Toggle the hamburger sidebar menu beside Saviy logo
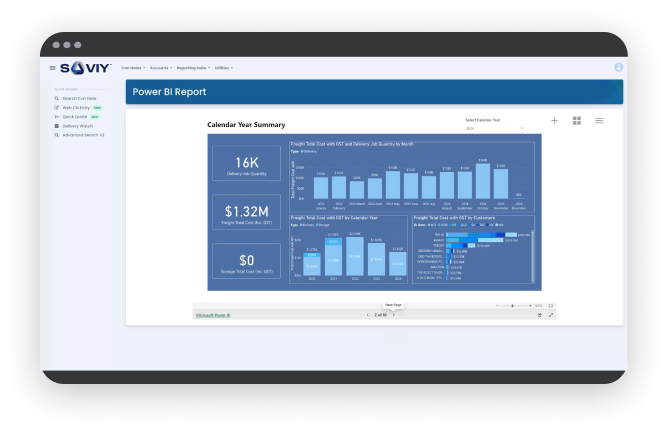Viewport: 668px width, 432px height. tap(52, 68)
